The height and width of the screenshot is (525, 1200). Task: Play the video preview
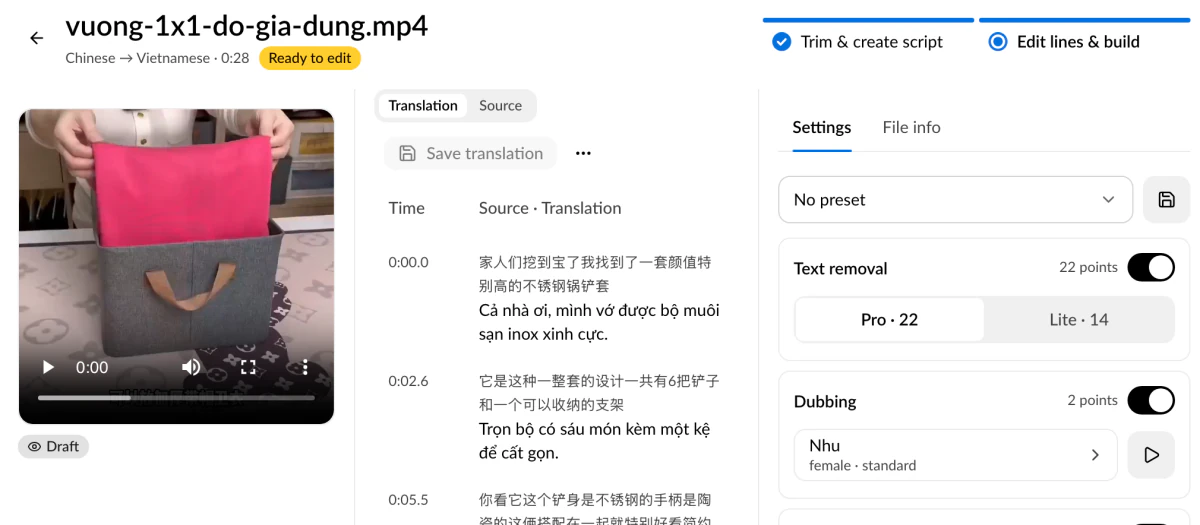(x=48, y=367)
